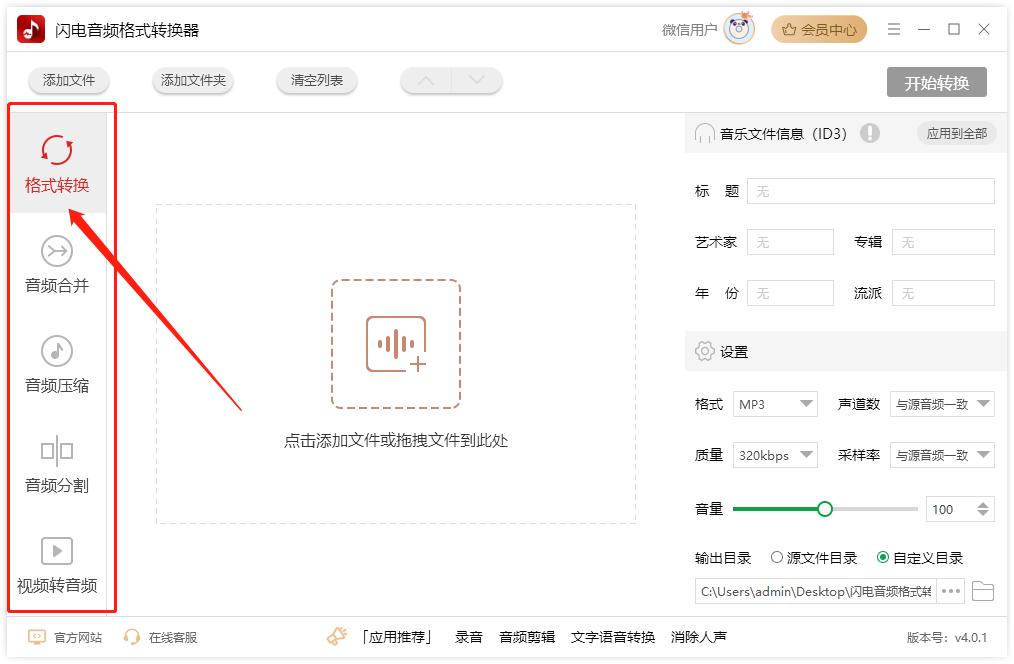The width and height of the screenshot is (1014, 664).
Task: Switch to 音频合并 (audio merge) mode
Action: pos(58,267)
